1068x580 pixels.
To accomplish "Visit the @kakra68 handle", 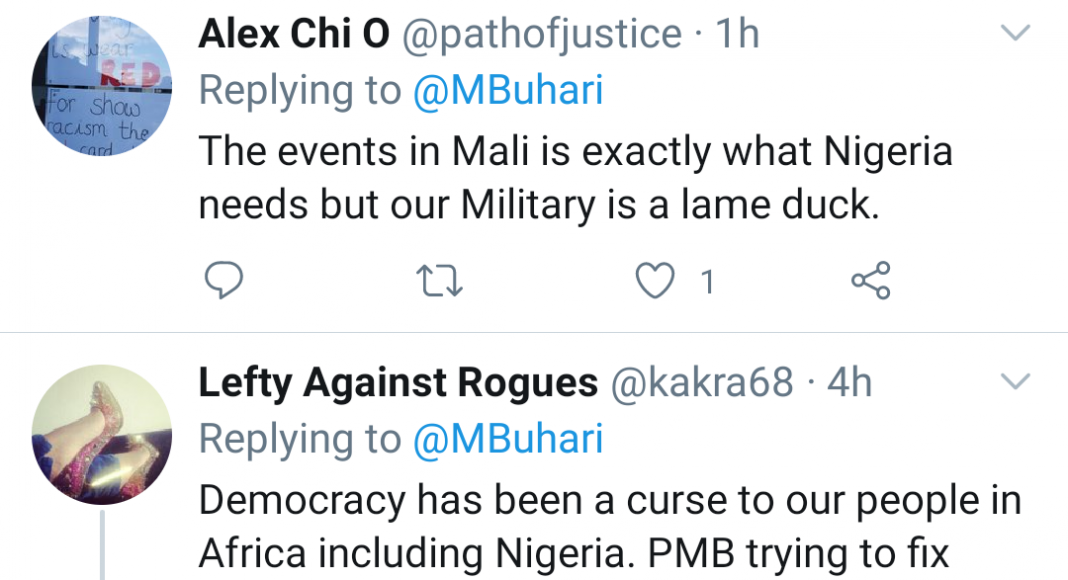I will [702, 382].
